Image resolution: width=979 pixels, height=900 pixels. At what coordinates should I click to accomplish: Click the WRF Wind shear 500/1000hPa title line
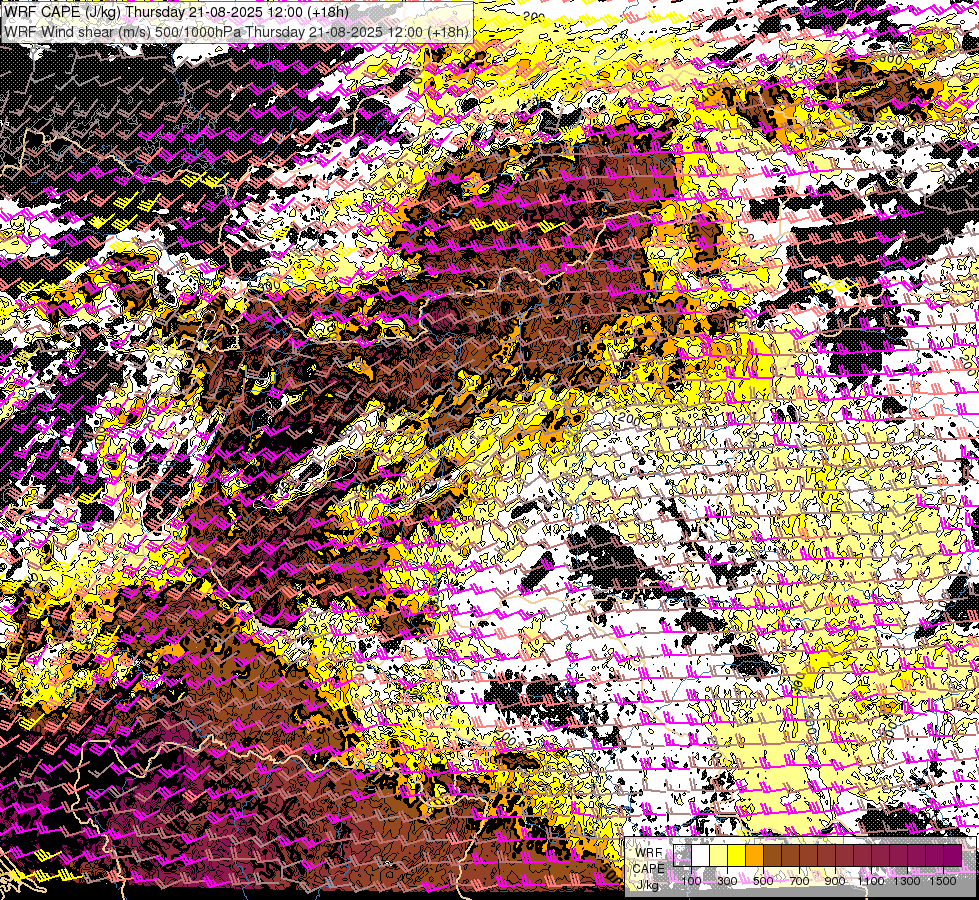(x=236, y=32)
